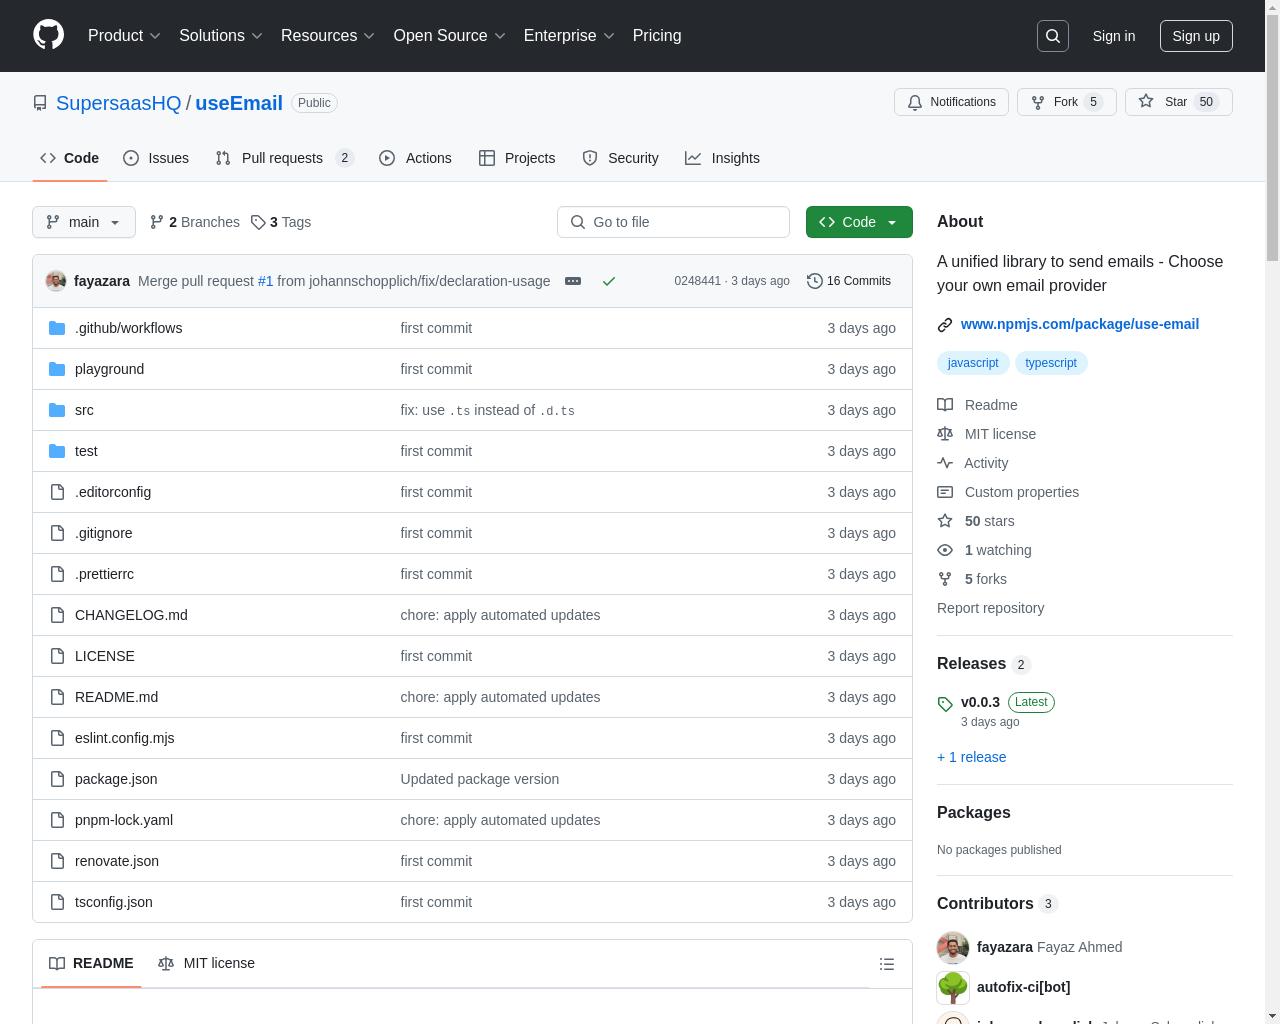The width and height of the screenshot is (1280, 1024).
Task: Click Report repository link
Action: 990,608
